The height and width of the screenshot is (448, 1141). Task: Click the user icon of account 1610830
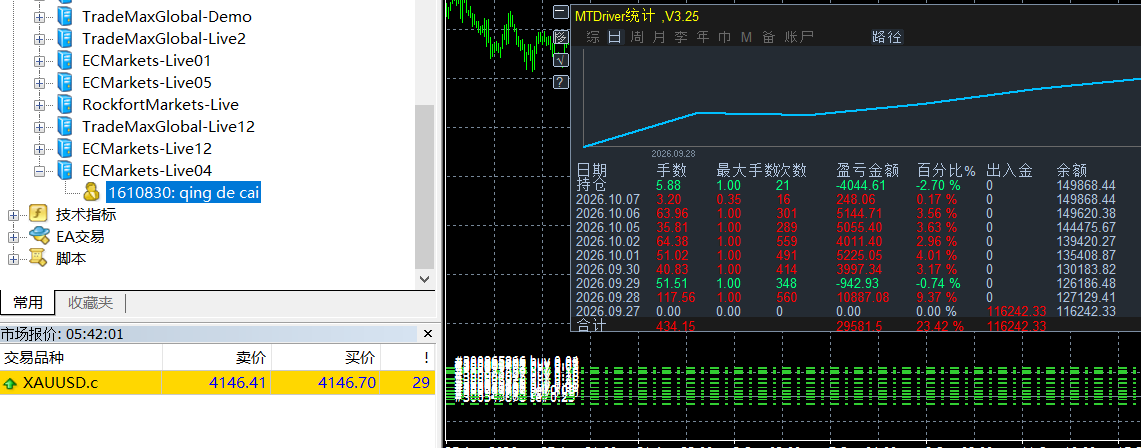click(92, 192)
